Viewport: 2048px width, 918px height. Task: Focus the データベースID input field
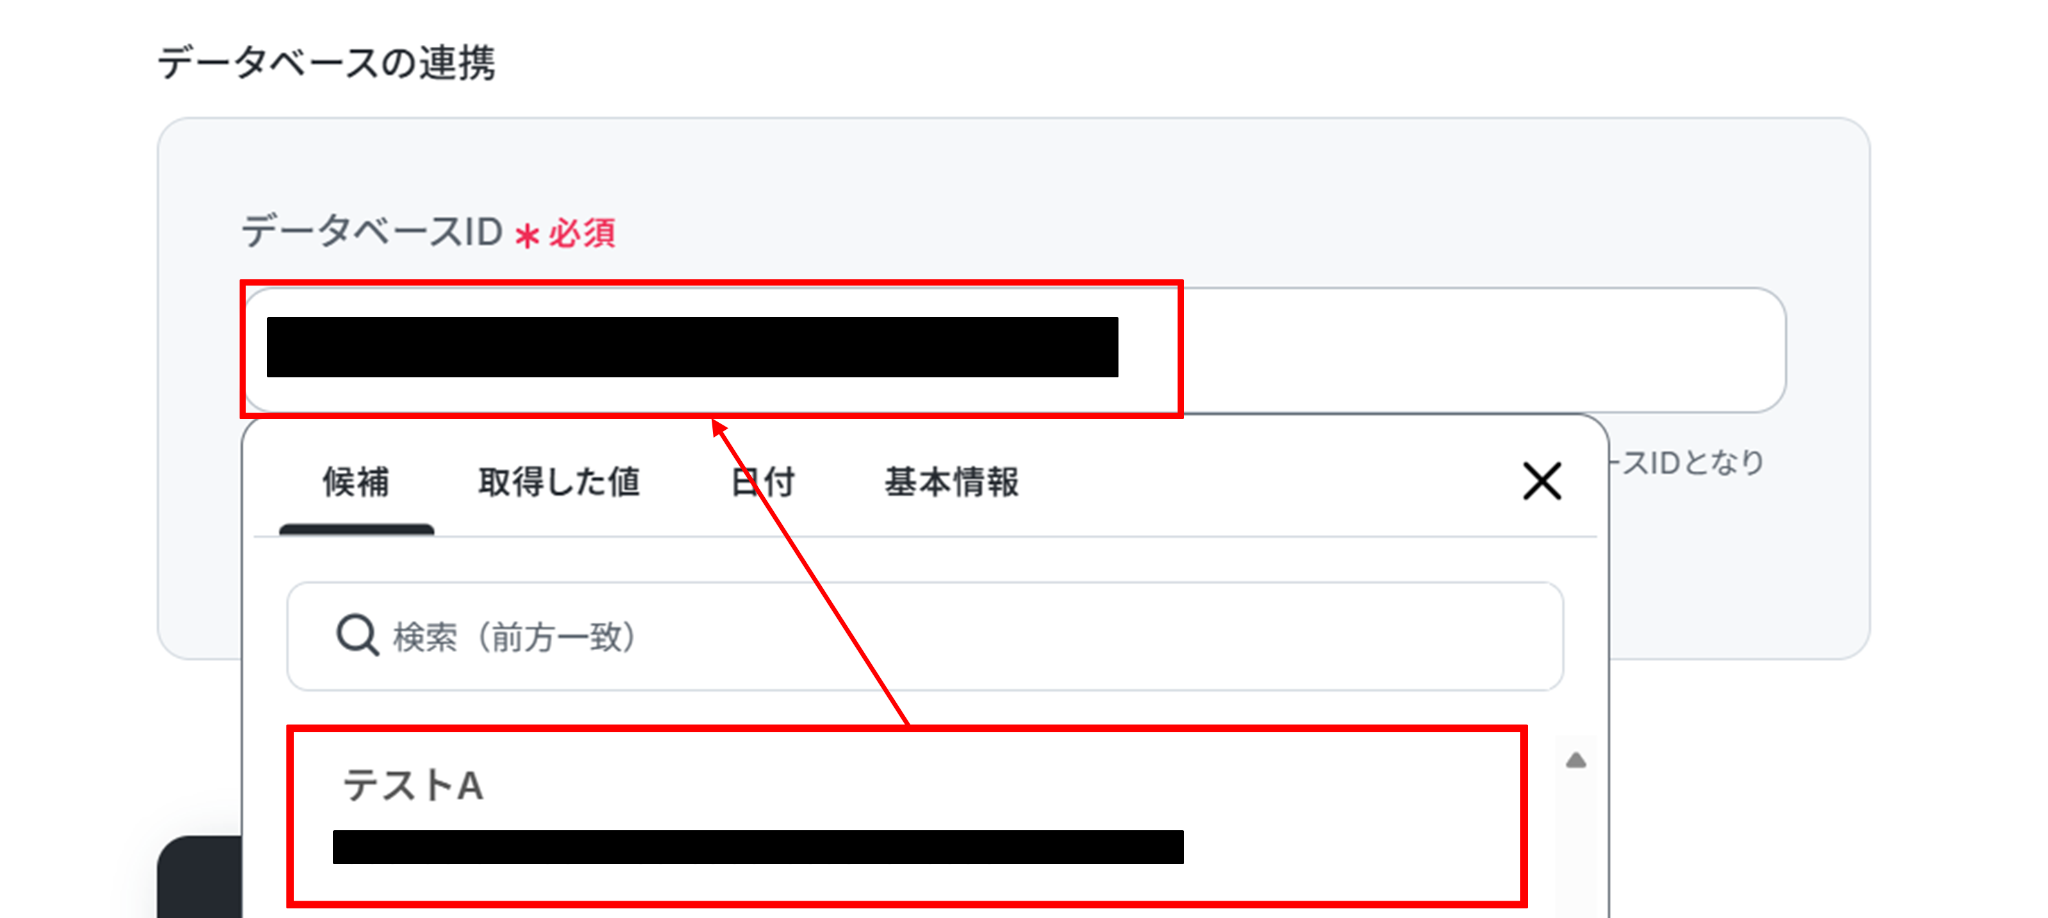pos(1014,349)
